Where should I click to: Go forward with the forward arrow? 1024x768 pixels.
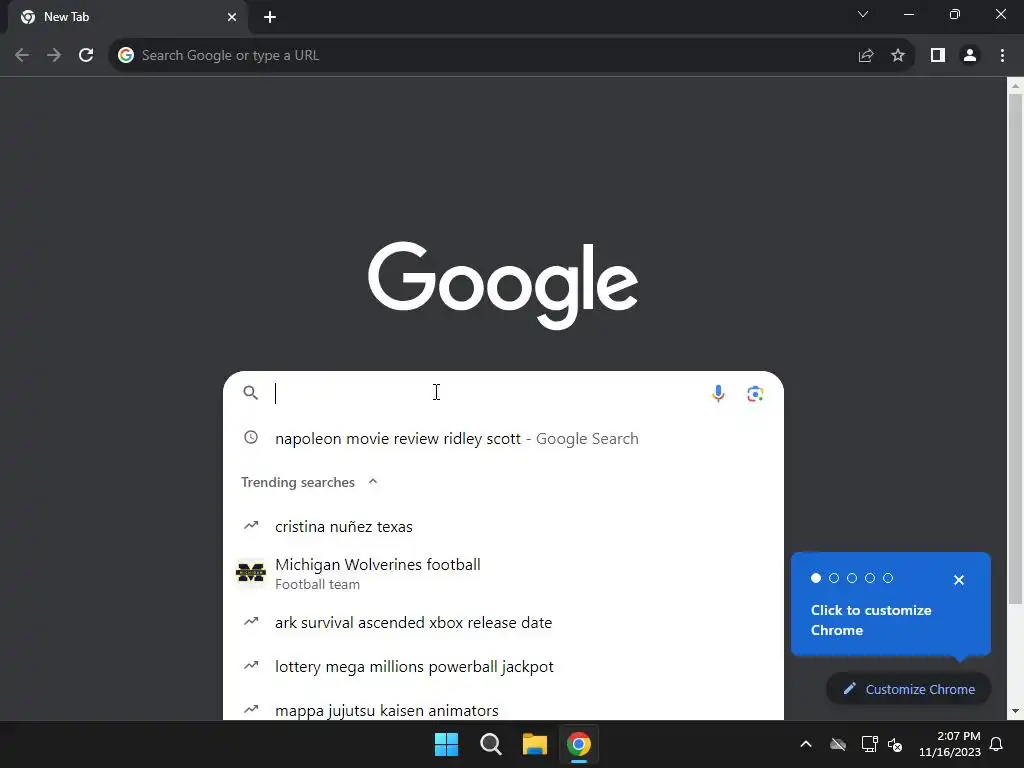click(x=54, y=56)
